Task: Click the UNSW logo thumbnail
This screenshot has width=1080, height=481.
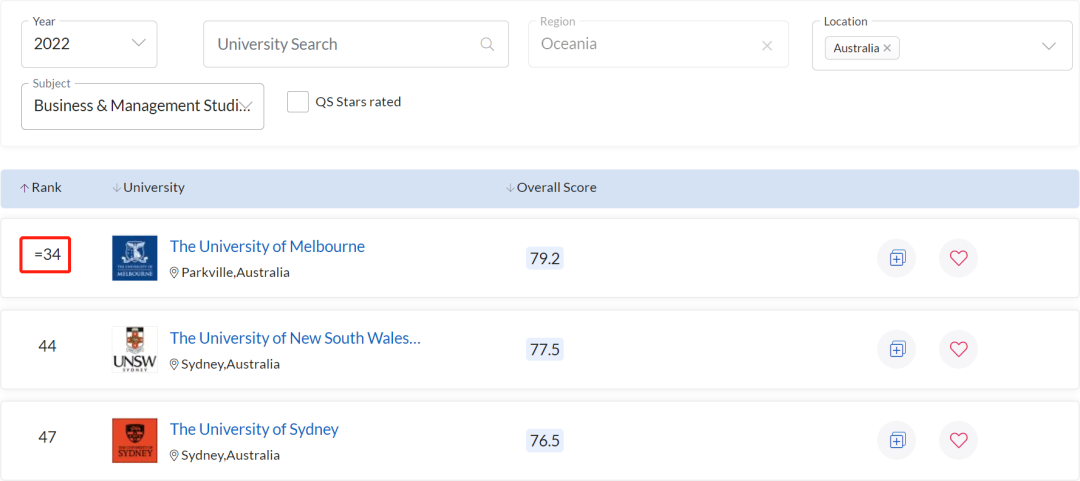Action: point(134,349)
